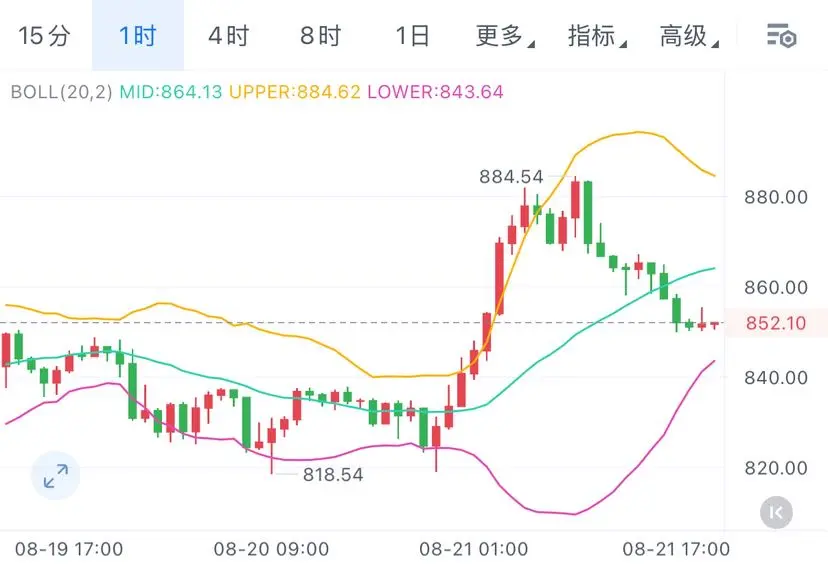828x564 pixels.
Task: Select the 1时 timeframe tab
Action: [138, 36]
